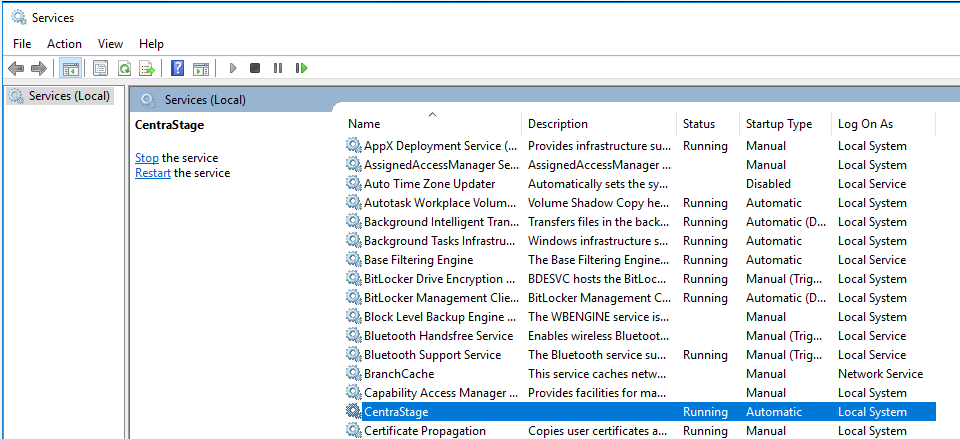Viewport: 960px width, 439px height.
Task: Open the Action menu
Action: (x=64, y=43)
